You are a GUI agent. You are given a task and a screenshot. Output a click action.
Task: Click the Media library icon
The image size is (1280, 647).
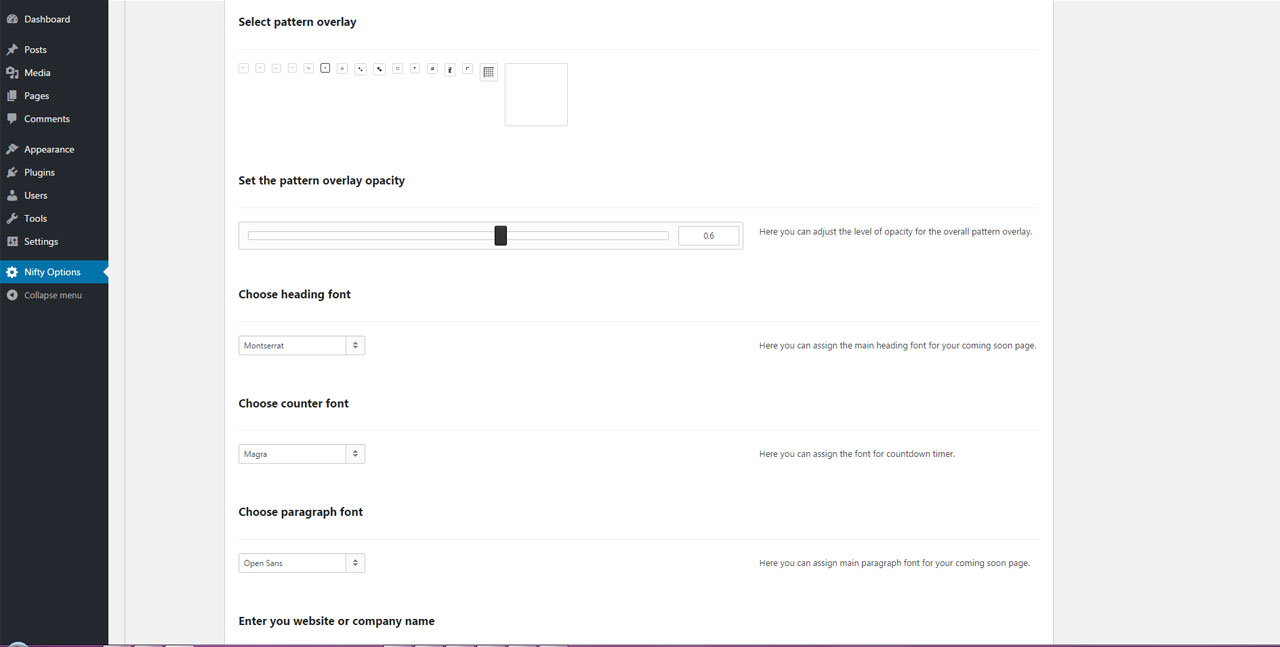click(x=12, y=73)
